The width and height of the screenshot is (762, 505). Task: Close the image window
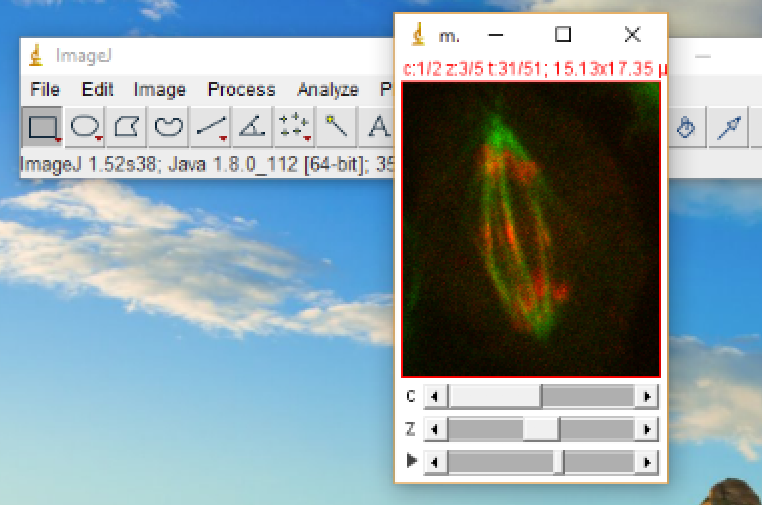(632, 35)
